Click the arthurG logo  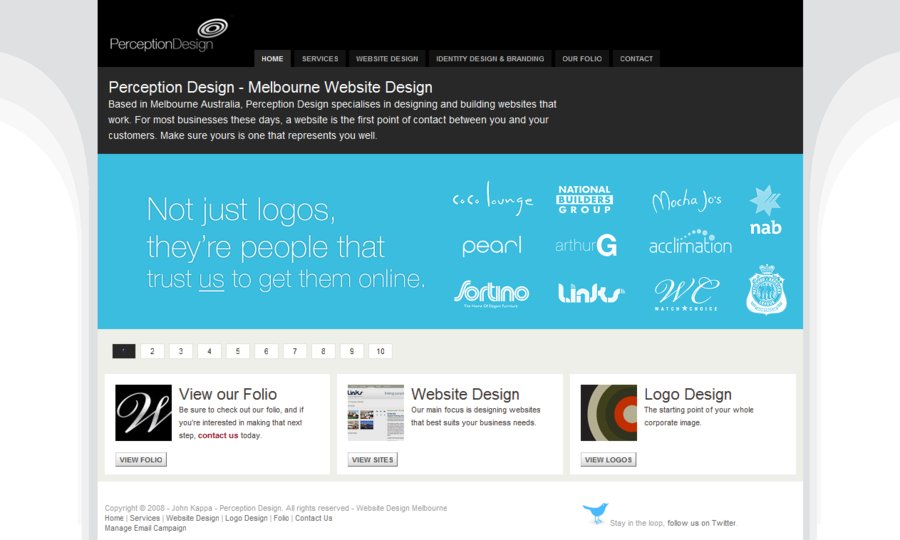585,245
